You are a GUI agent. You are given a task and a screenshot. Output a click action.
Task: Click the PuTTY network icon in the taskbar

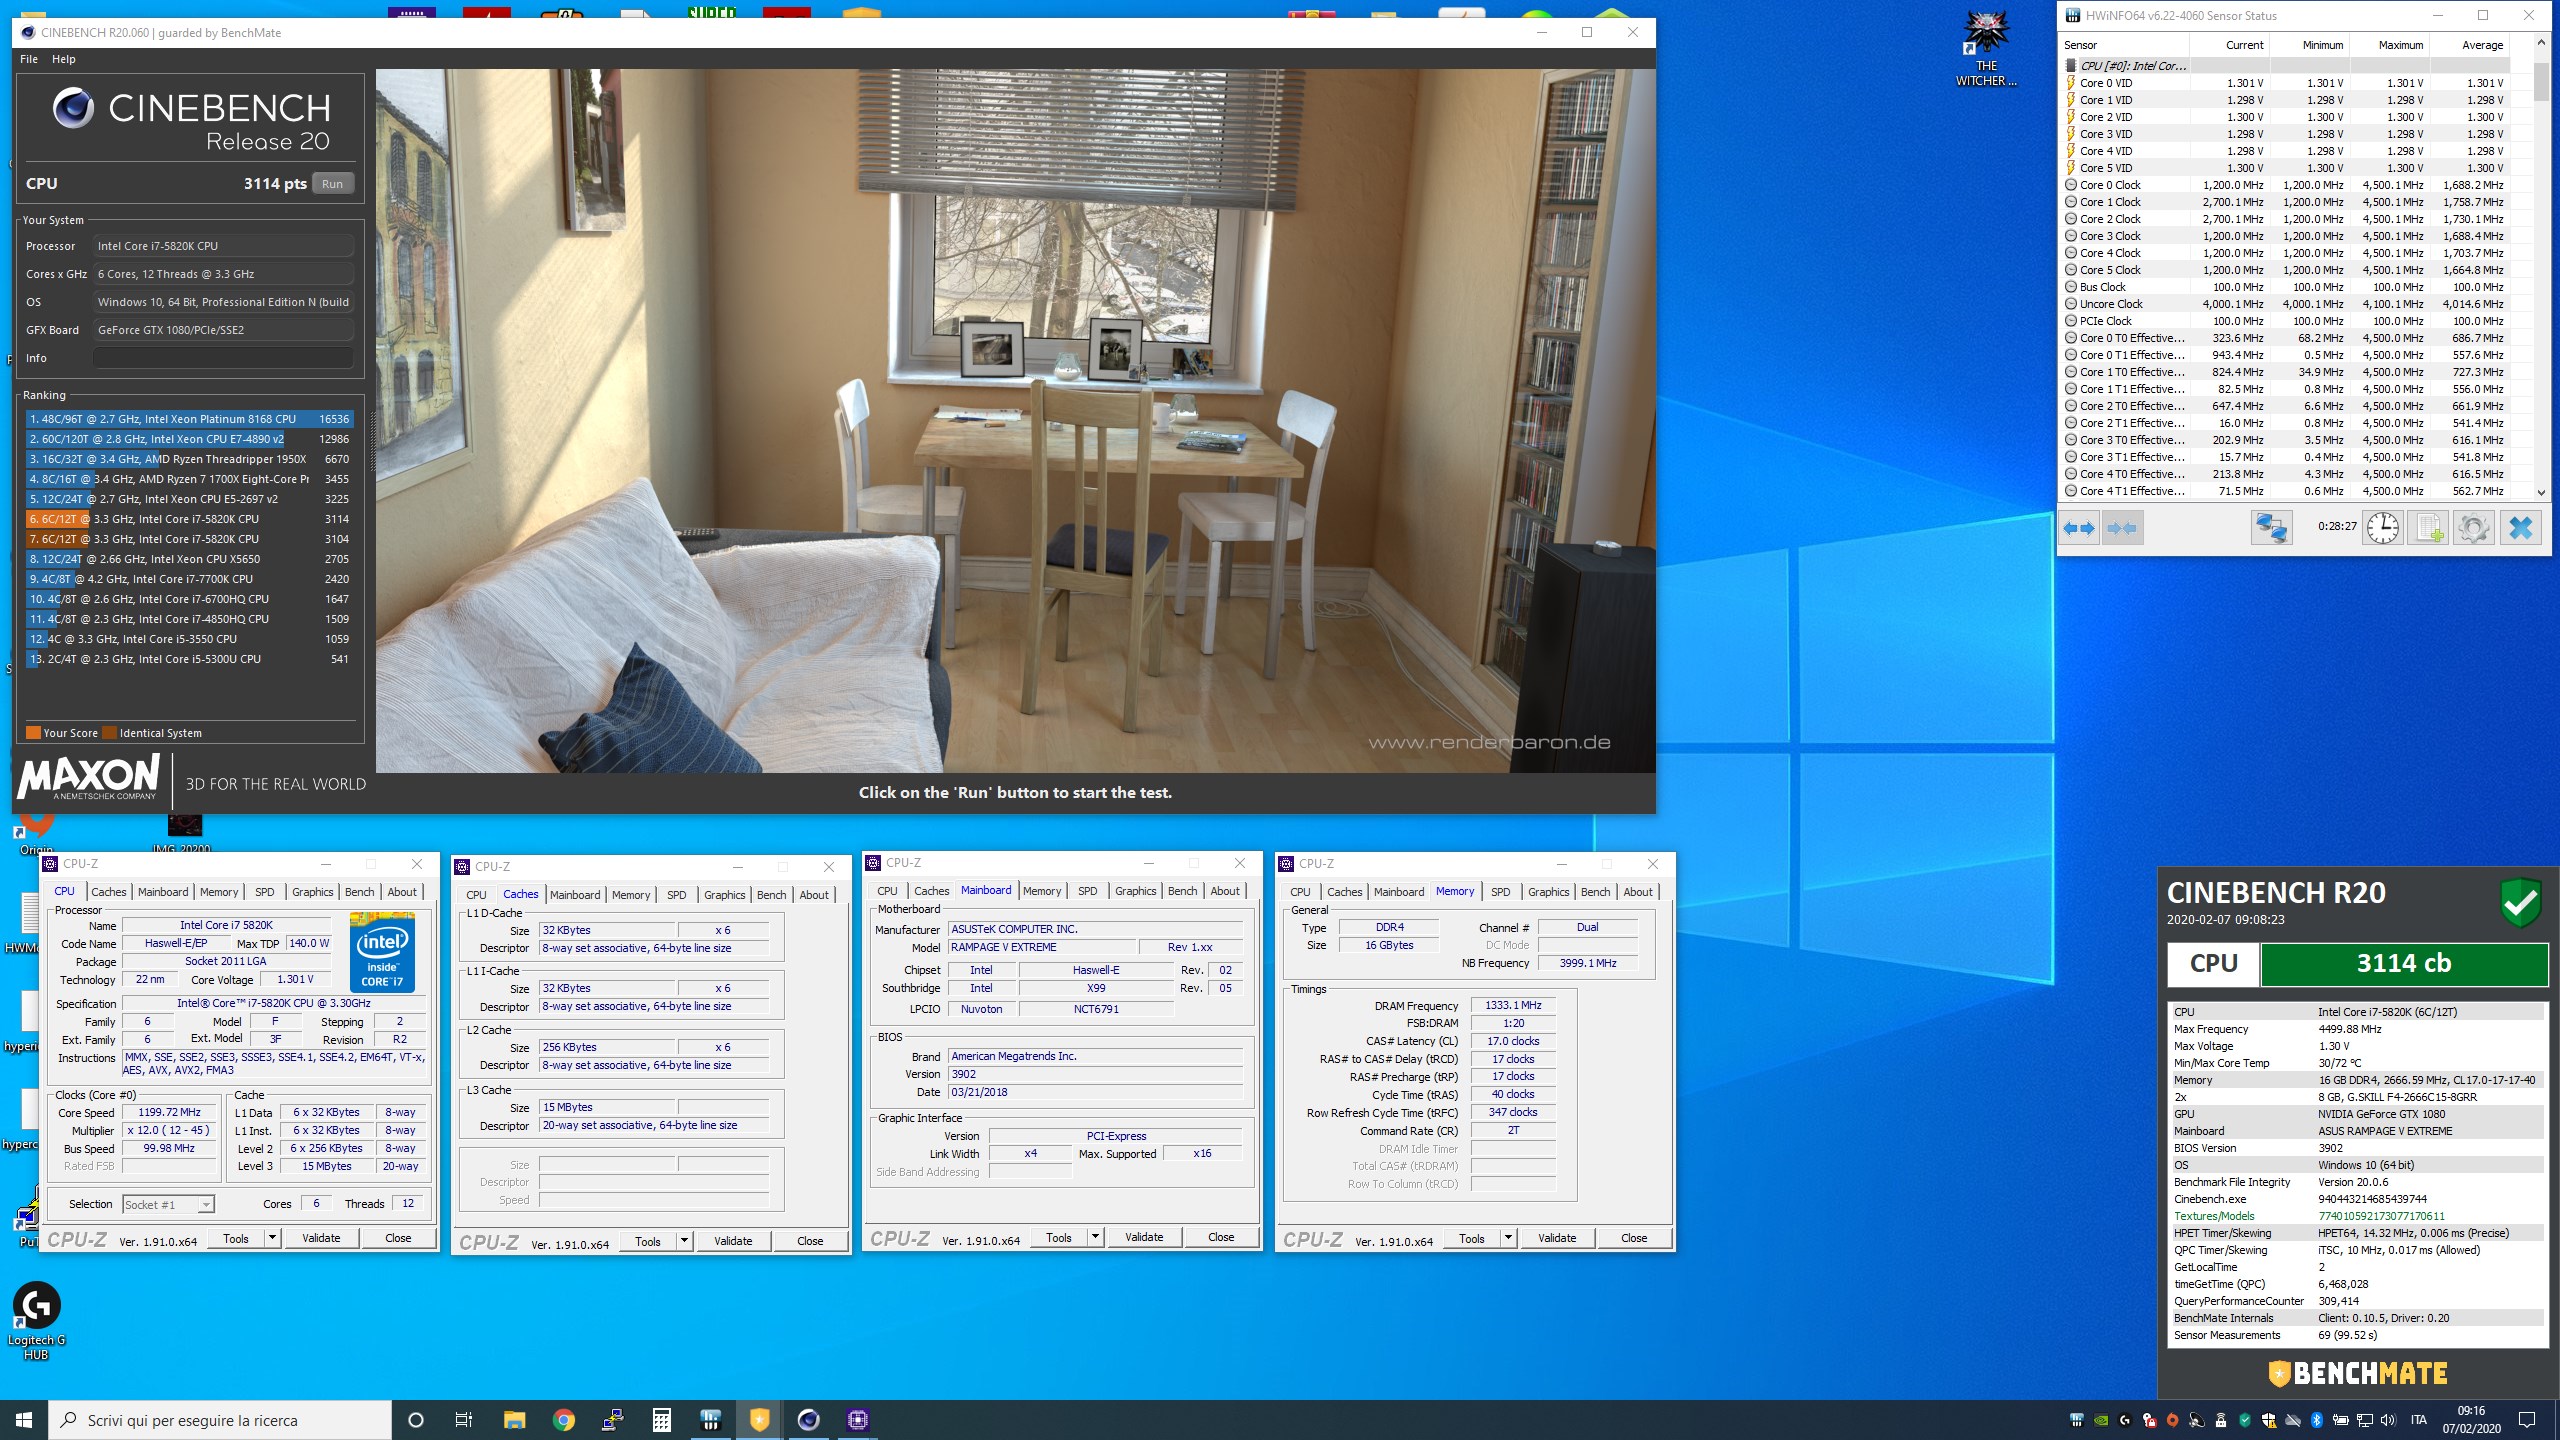tap(612, 1420)
